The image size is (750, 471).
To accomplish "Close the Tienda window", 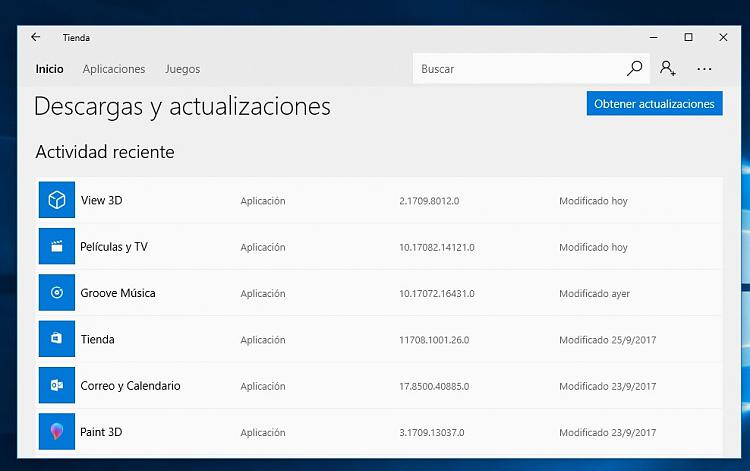I will tap(723, 37).
